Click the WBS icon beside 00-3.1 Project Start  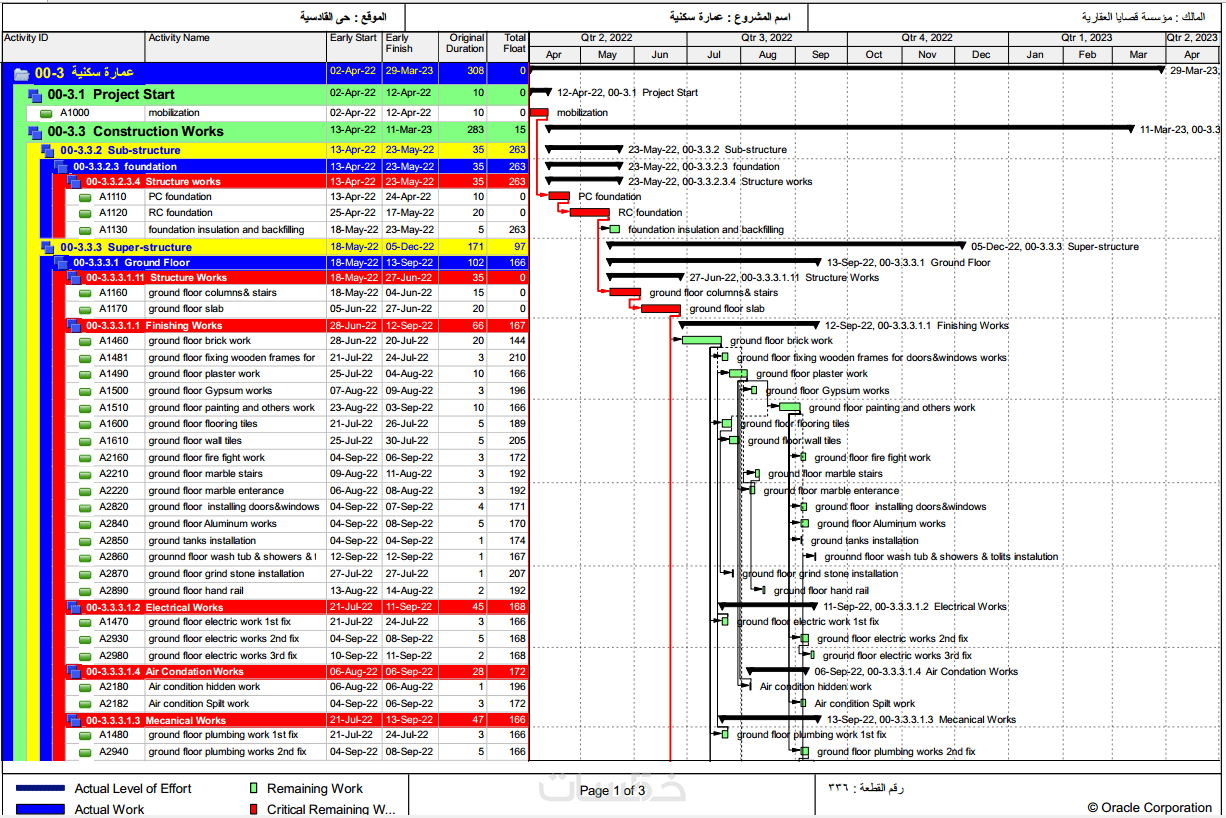pyautogui.click(x=35, y=95)
